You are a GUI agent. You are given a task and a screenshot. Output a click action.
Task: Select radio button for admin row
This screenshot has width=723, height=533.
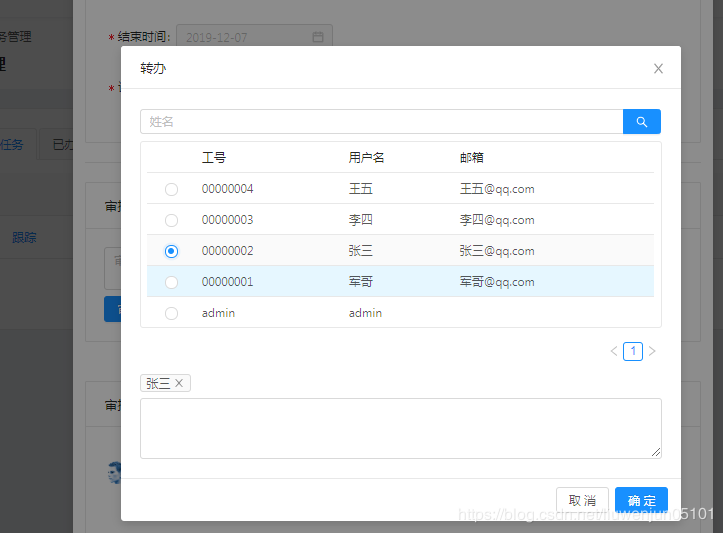[x=172, y=313]
